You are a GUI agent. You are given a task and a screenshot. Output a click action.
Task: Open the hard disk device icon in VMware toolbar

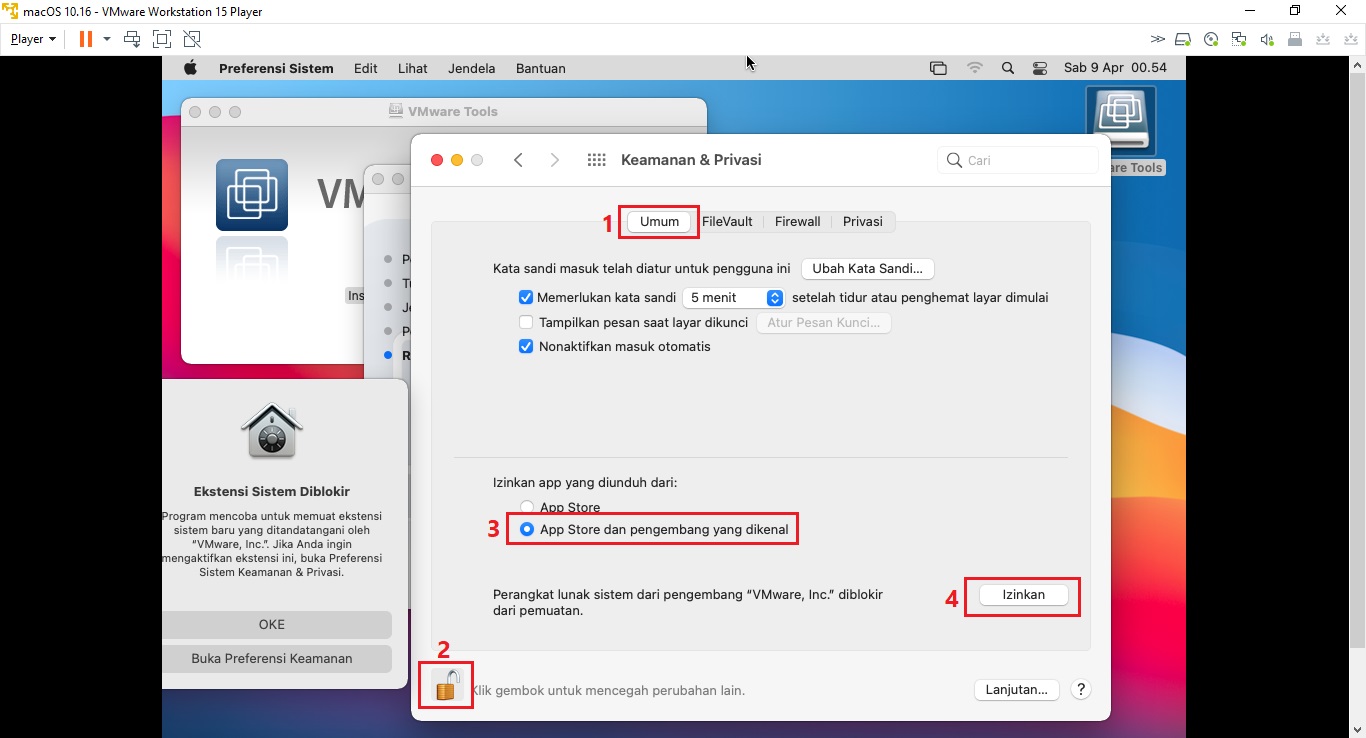1183,39
